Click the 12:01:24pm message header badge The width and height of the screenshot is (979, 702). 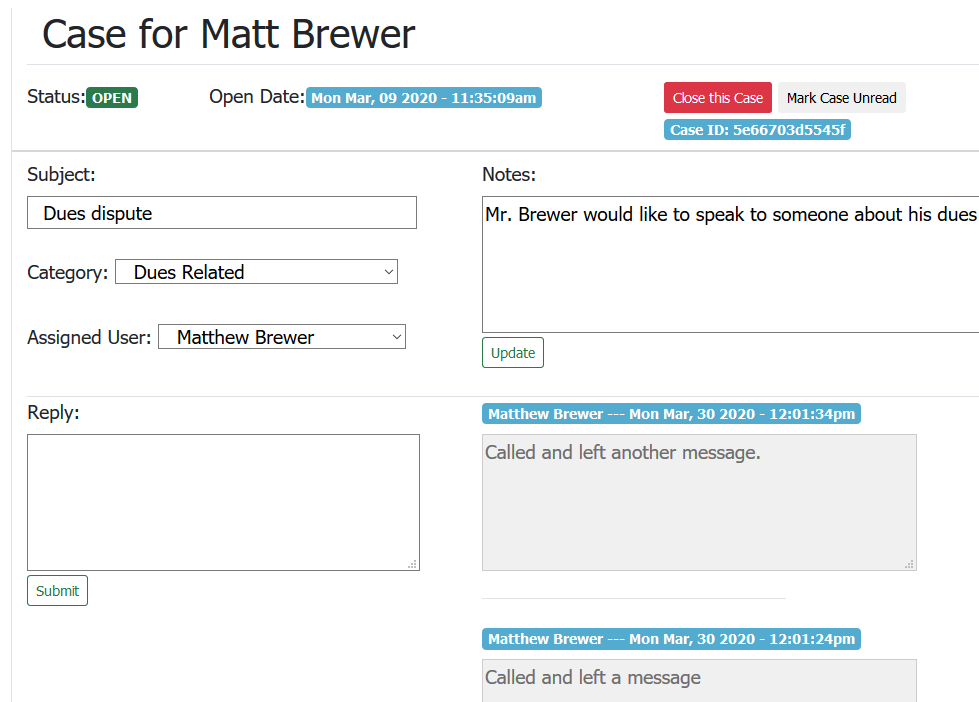(x=671, y=639)
